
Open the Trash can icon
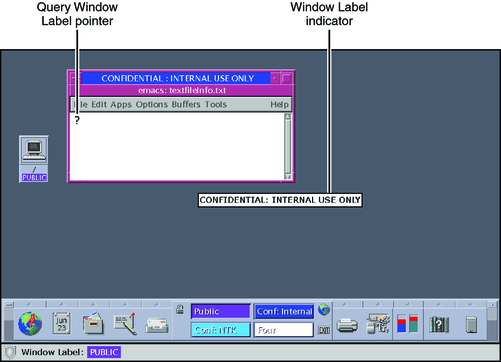(x=471, y=324)
